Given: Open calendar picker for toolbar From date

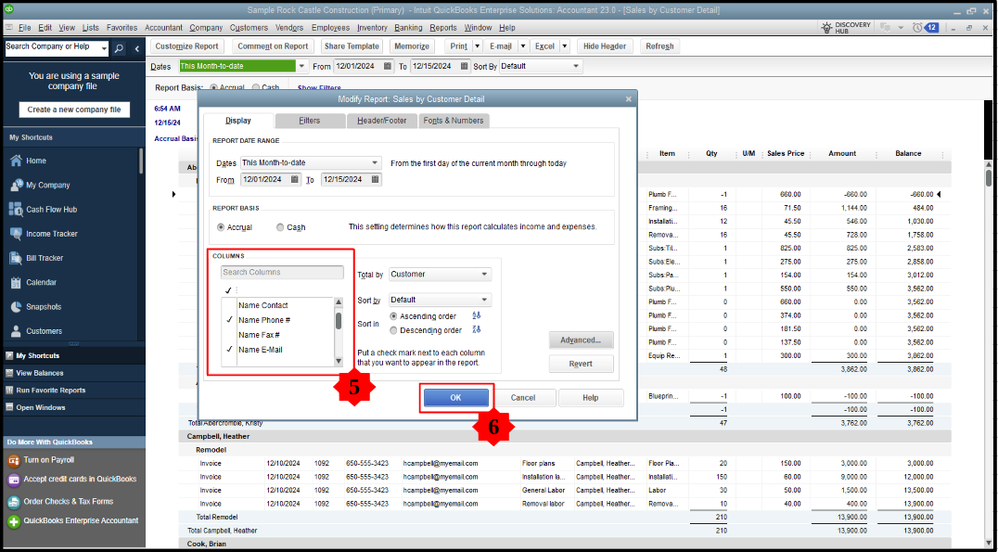Looking at the screenshot, I should pyautogui.click(x=388, y=66).
